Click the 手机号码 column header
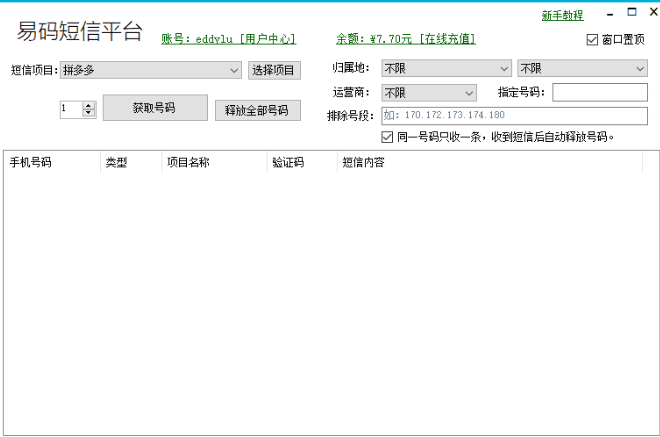Screen dimensions: 660x437 pyautogui.click(x=52, y=163)
